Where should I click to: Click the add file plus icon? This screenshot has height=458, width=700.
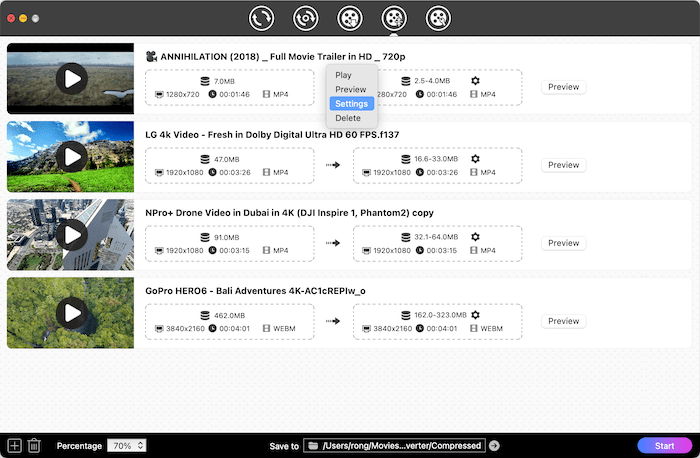(x=14, y=445)
